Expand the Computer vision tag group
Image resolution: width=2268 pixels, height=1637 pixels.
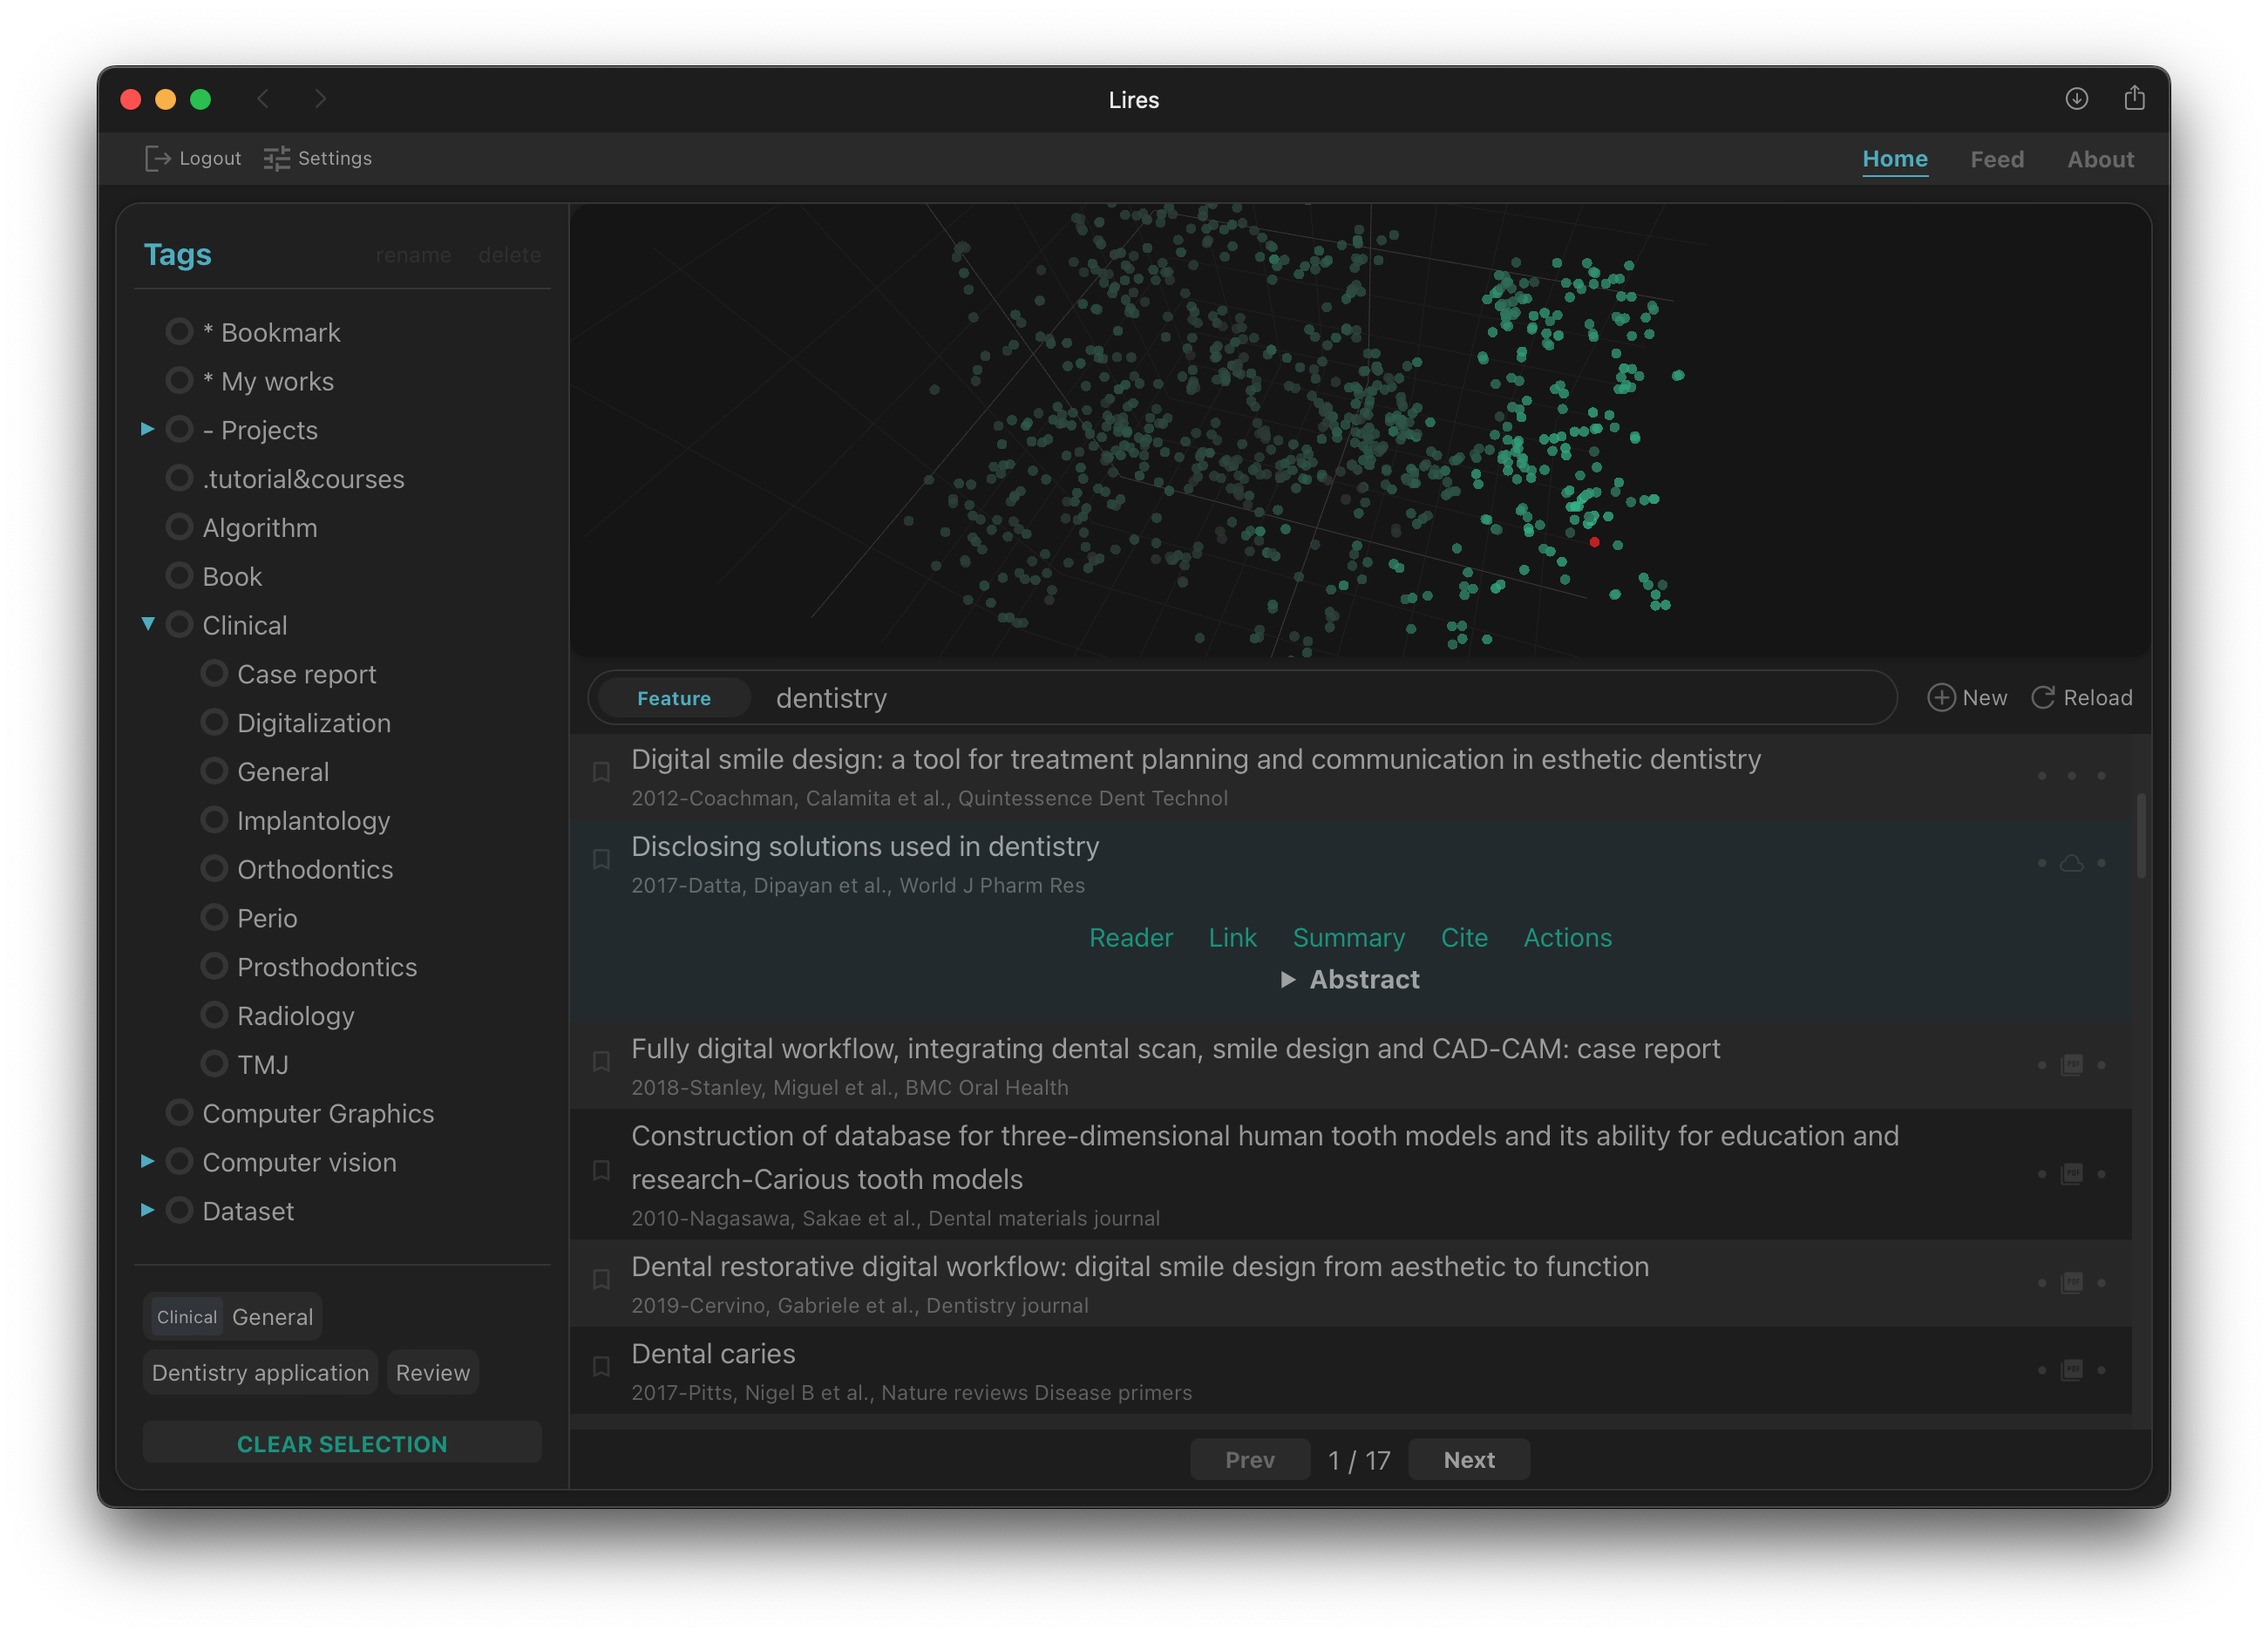(147, 1161)
